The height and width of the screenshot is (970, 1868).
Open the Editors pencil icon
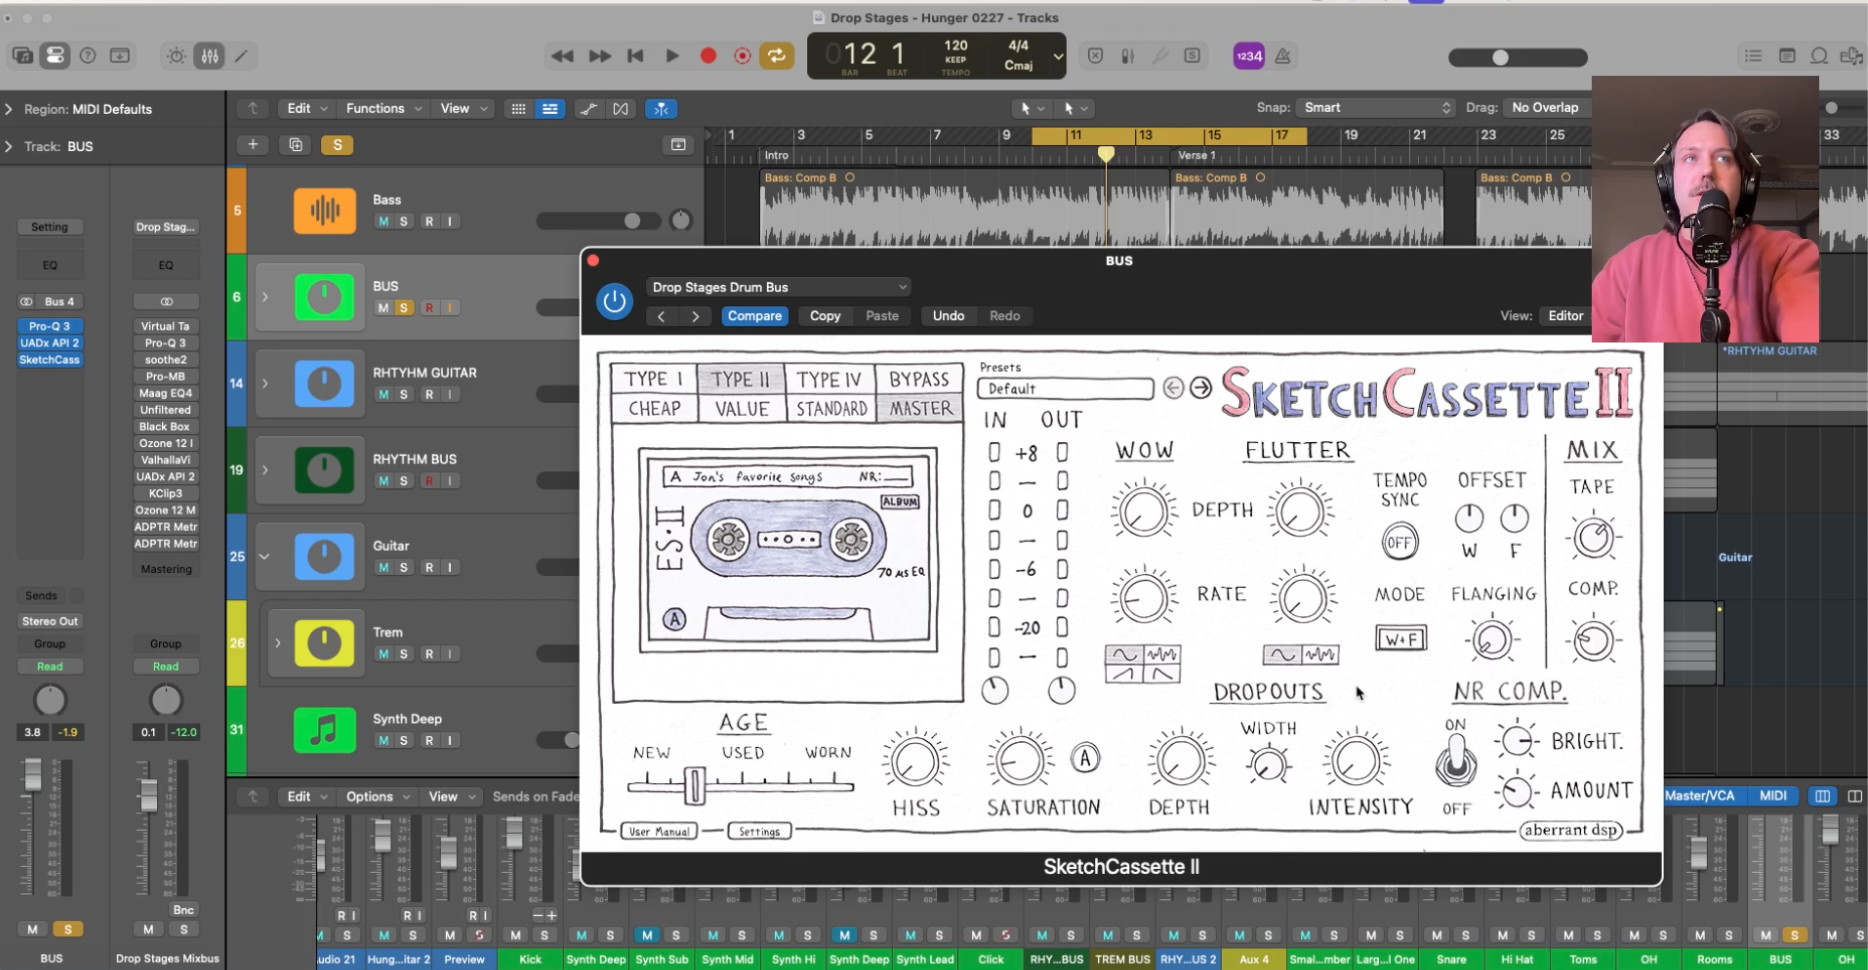242,56
